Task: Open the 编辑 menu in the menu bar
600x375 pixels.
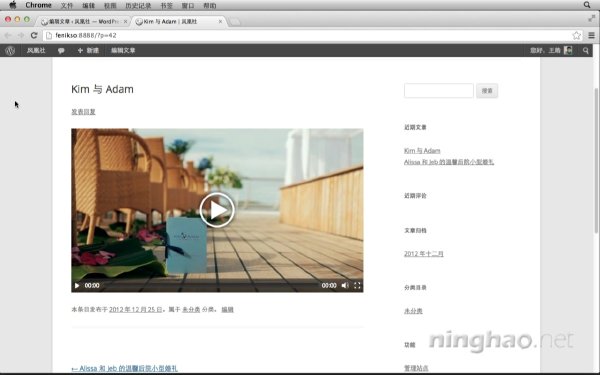Action: tap(88, 5)
